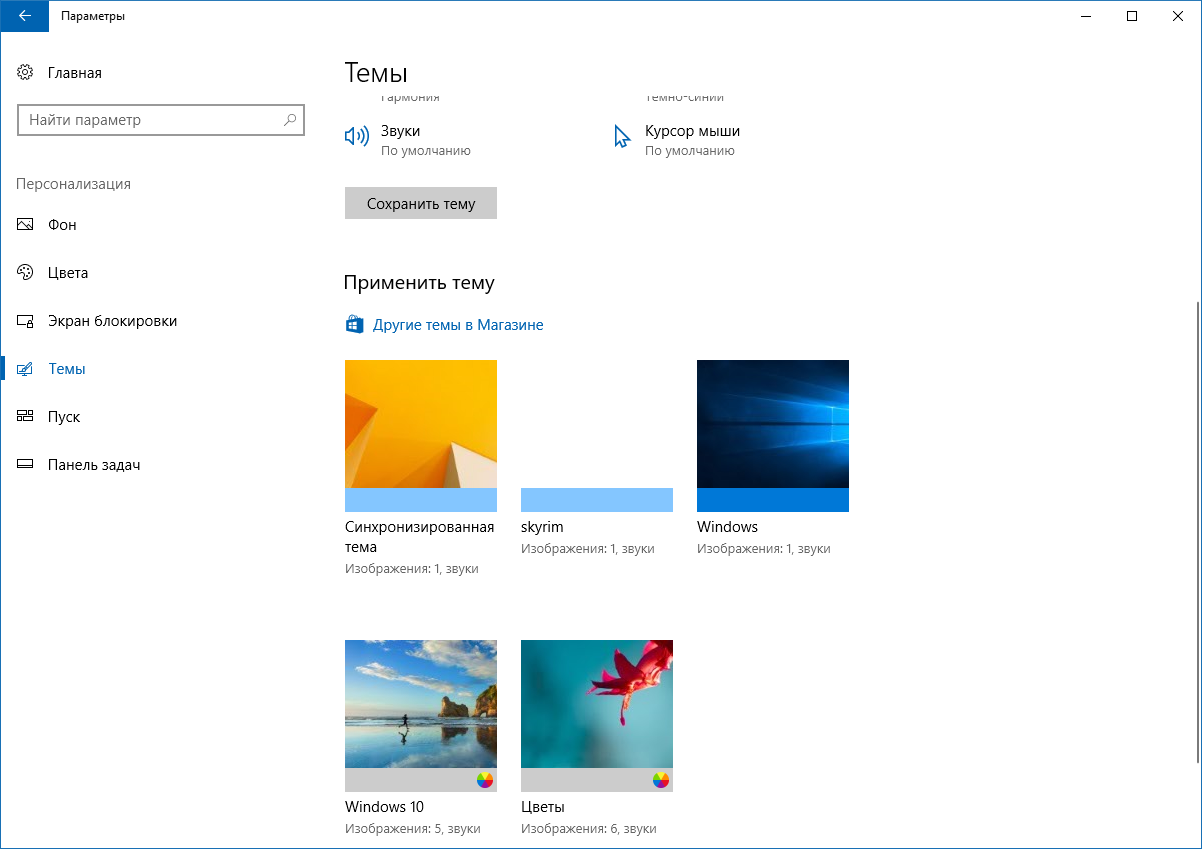Click the Цвета palette icon in sidebar

click(26, 273)
